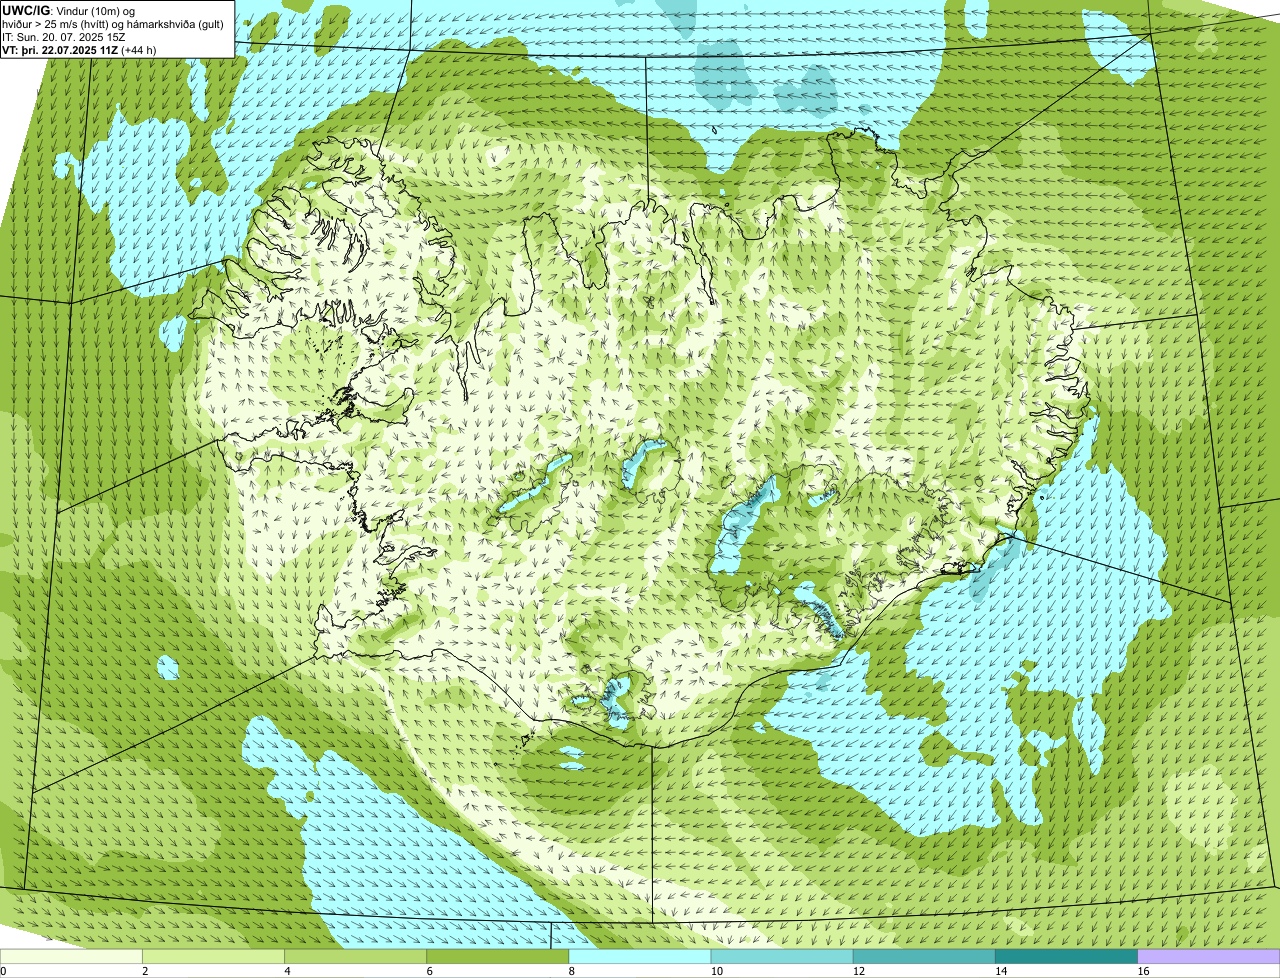This screenshot has width=1280, height=978.
Task: Click the pale yellow 0–2 legend color segment
Action: (71, 956)
